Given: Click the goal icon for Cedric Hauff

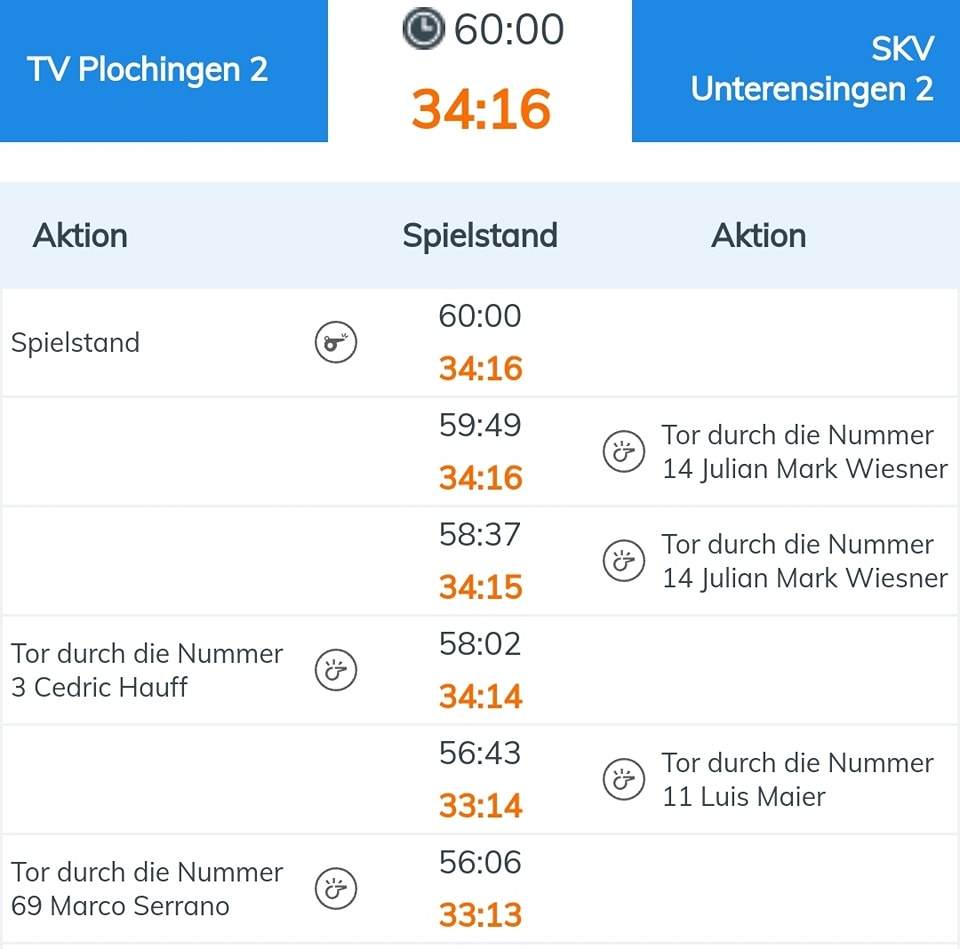Looking at the screenshot, I should point(335,670).
